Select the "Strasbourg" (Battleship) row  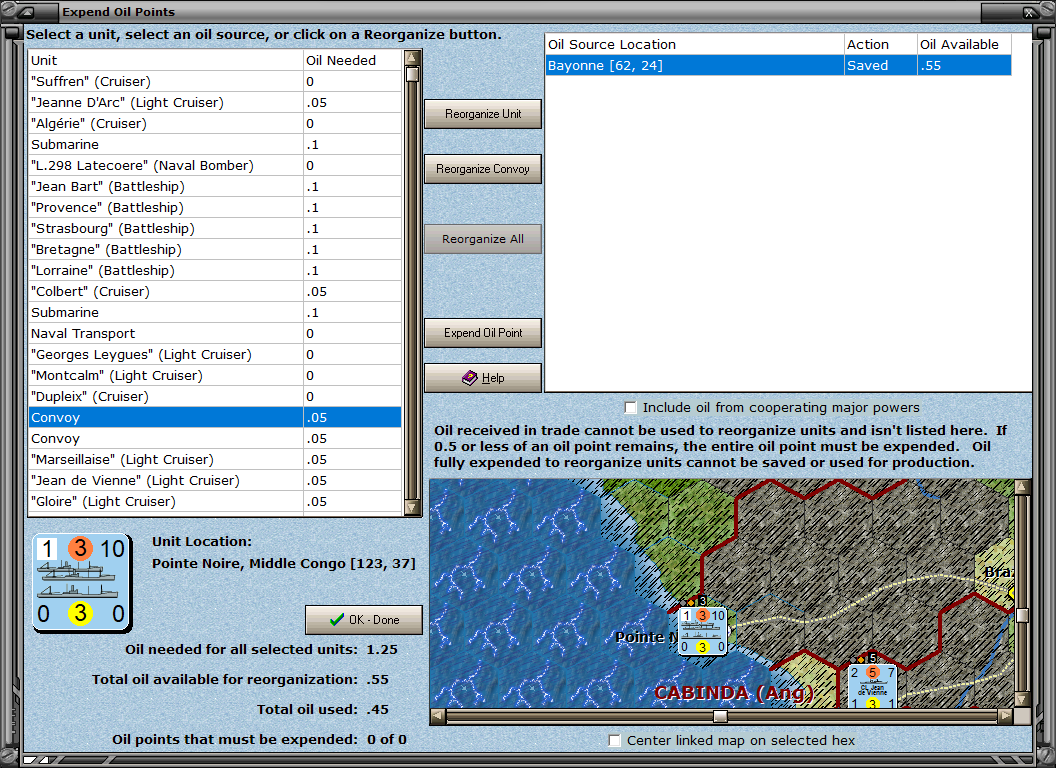[215, 228]
